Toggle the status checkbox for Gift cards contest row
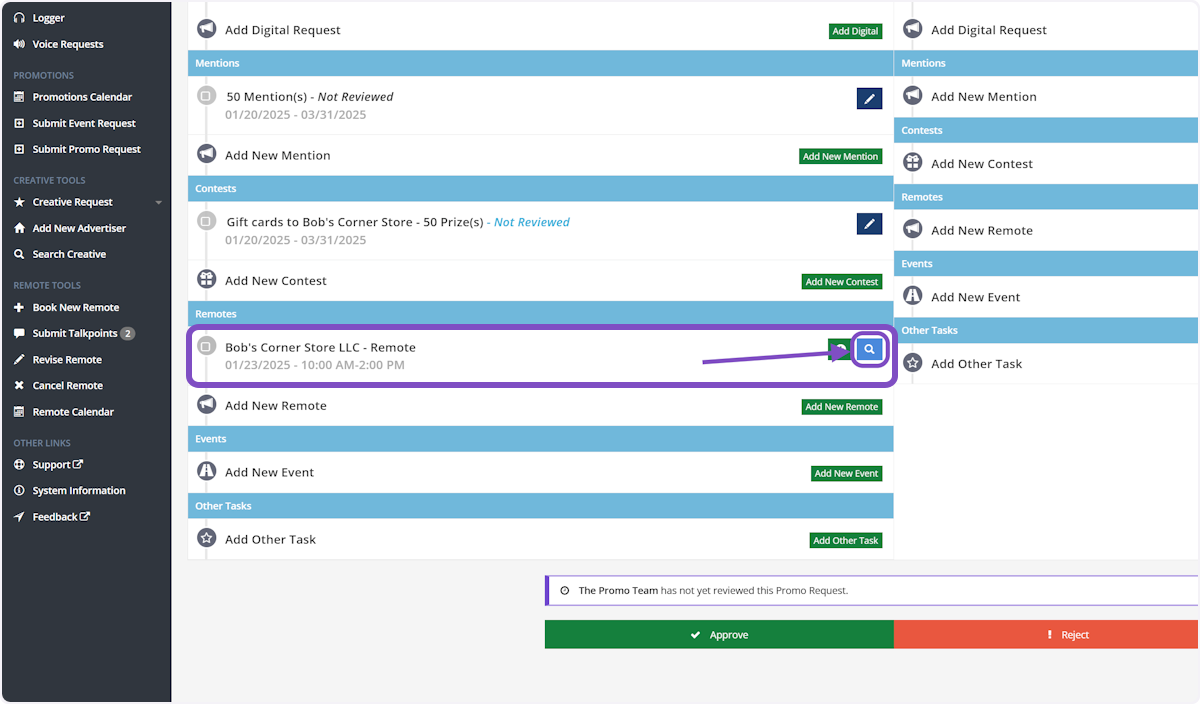1200x704 pixels. (206, 222)
